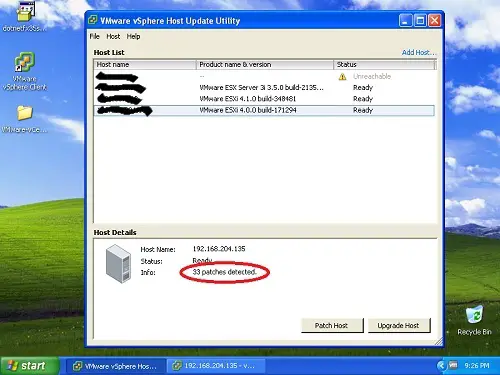This screenshot has width=500, height=375.
Task: Click the yellow warning icon beside Unreachable
Action: click(x=342, y=77)
